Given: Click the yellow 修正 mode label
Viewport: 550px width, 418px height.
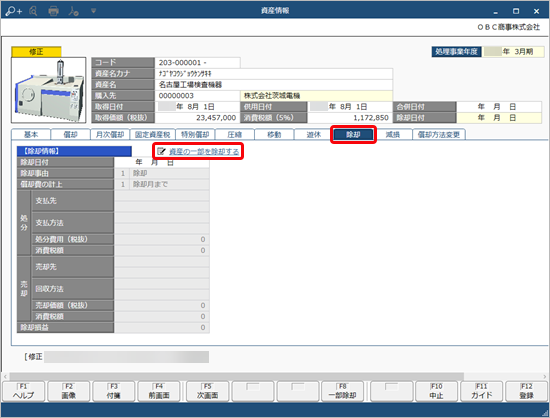Looking at the screenshot, I should coord(36,52).
